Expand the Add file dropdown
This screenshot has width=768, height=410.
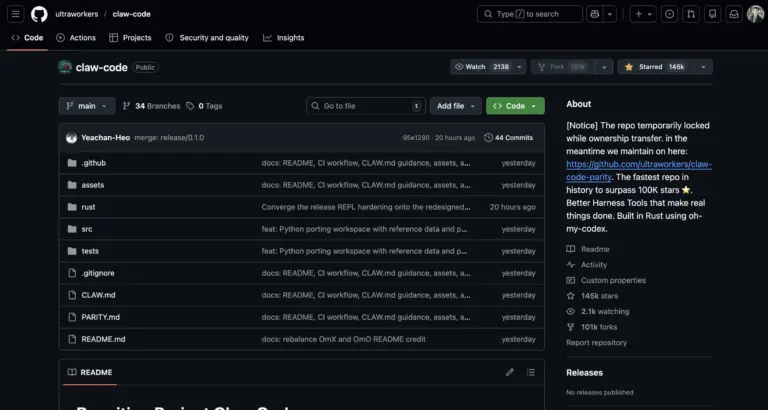(455, 106)
